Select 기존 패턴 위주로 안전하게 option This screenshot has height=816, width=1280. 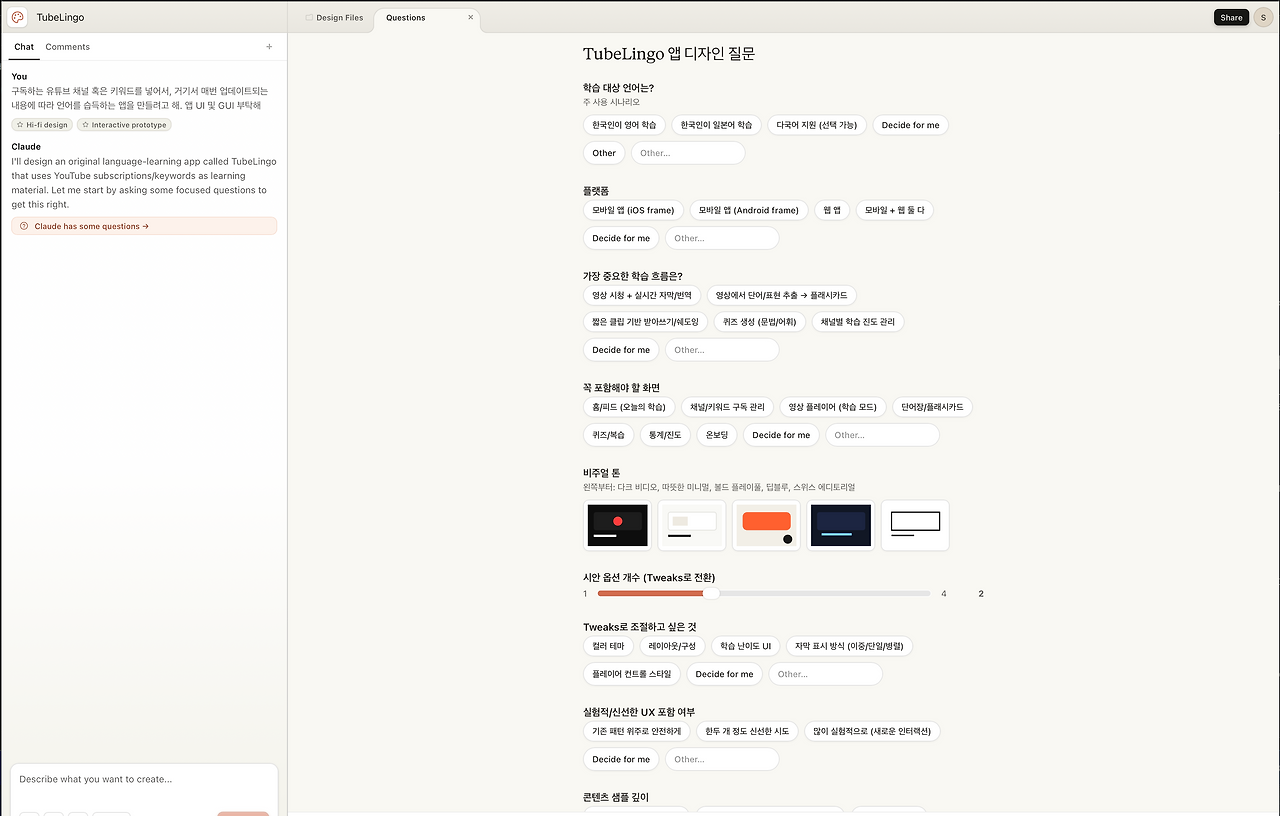click(636, 731)
